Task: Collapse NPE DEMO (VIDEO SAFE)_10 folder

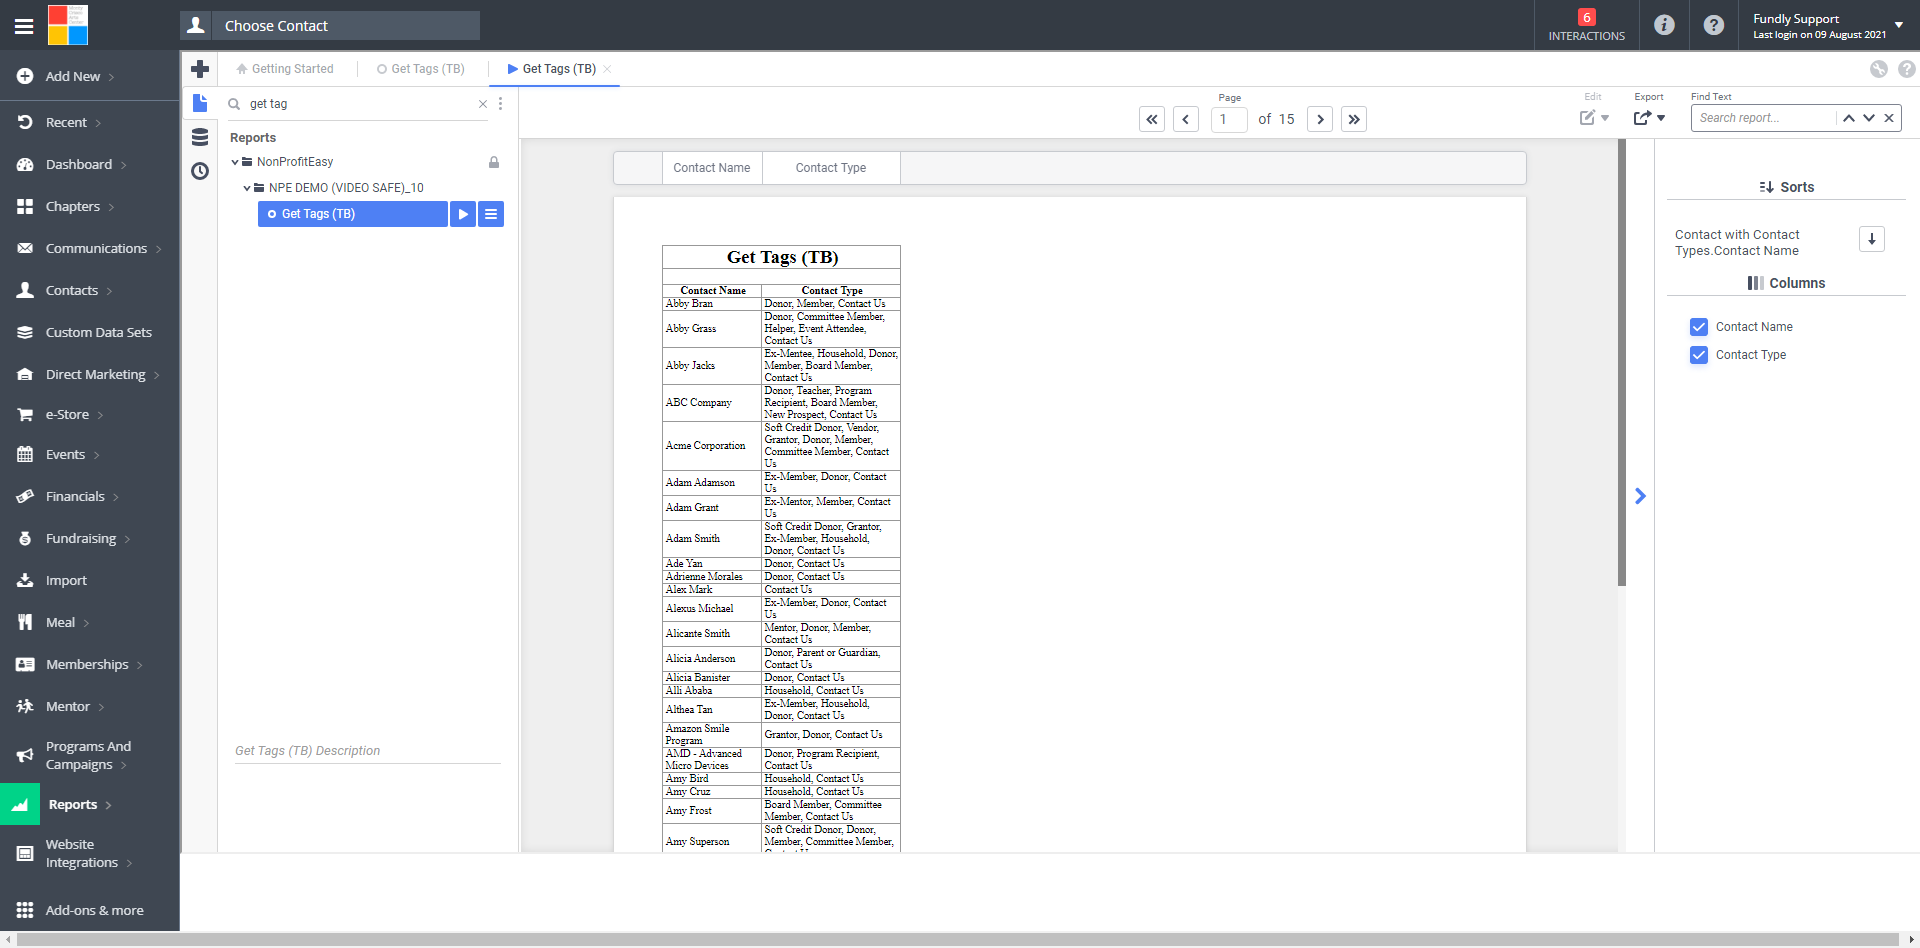Action: tap(247, 188)
